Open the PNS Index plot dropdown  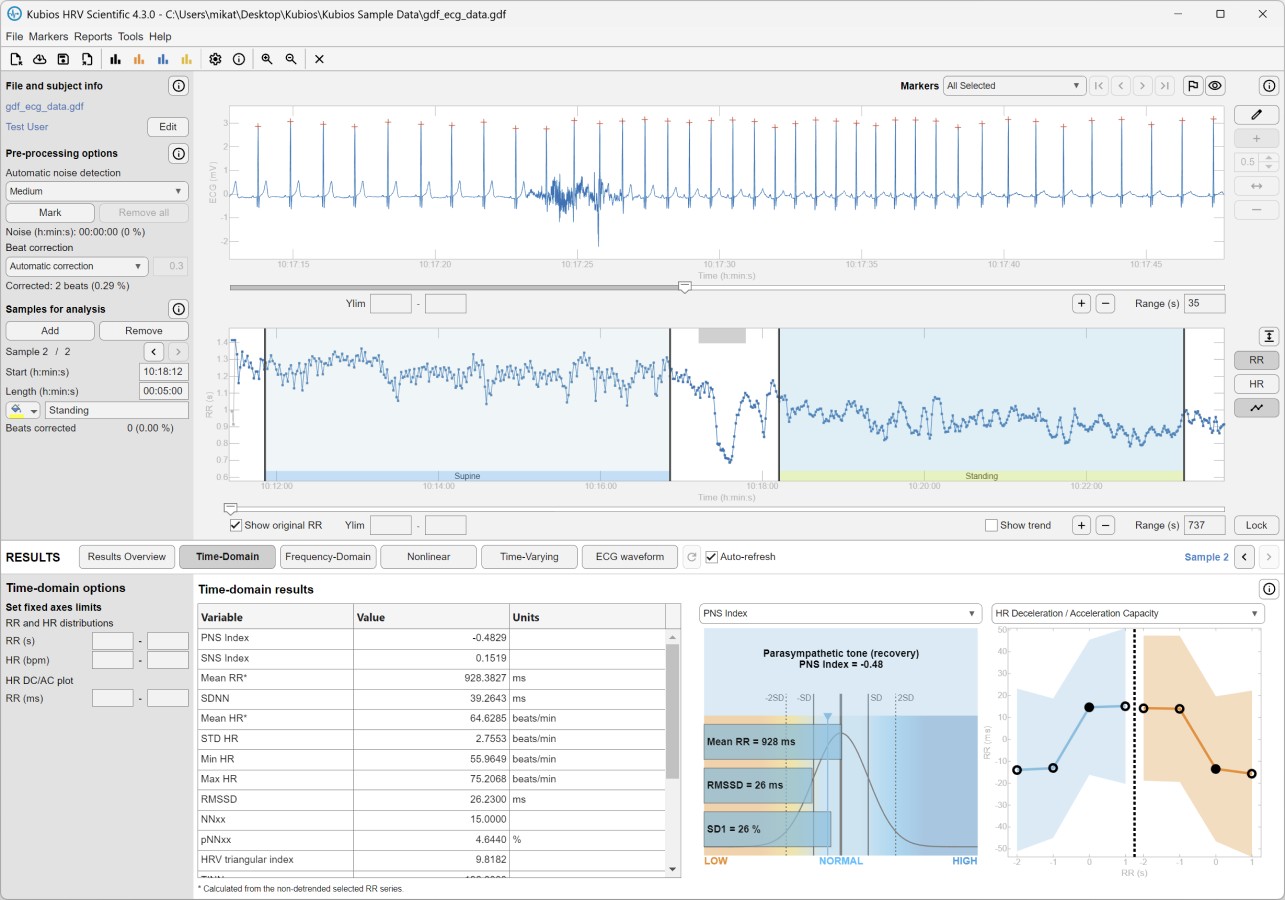(x=840, y=613)
